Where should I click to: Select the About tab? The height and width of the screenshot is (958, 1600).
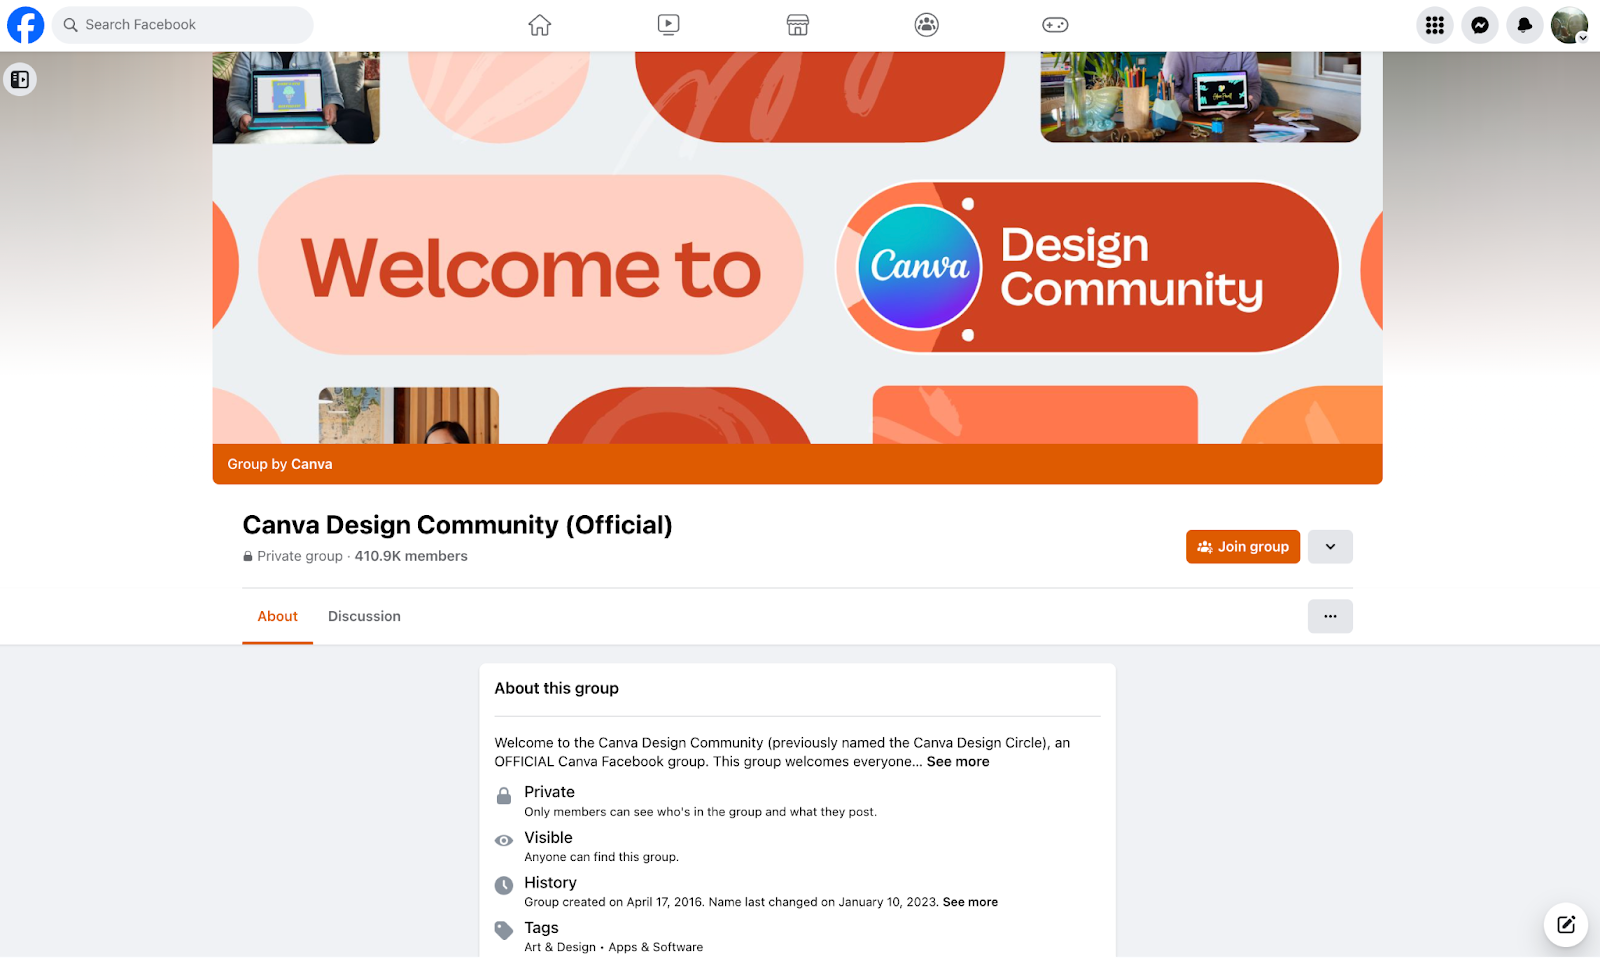[x=277, y=616]
